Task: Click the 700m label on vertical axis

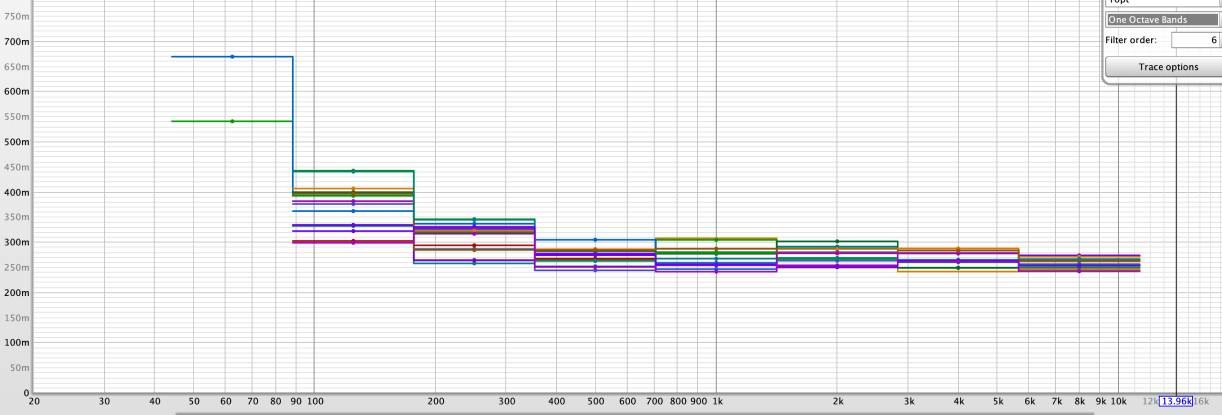Action: [x=17, y=42]
